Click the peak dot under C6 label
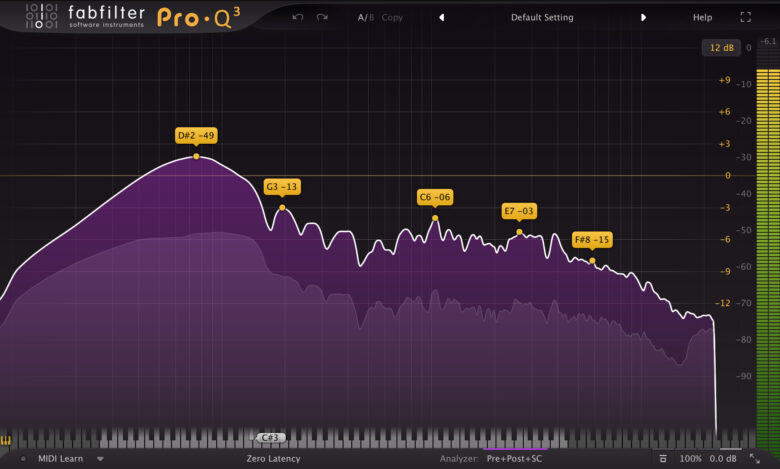Image resolution: width=780 pixels, height=469 pixels. [435, 218]
